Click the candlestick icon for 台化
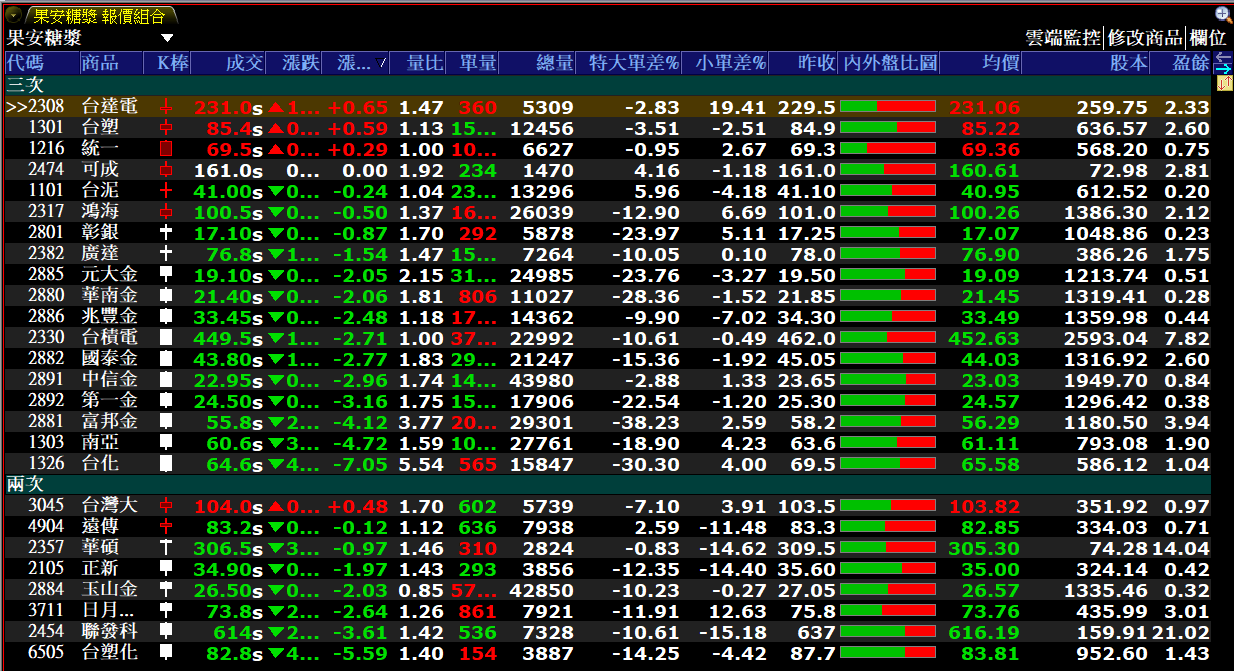 (166, 464)
